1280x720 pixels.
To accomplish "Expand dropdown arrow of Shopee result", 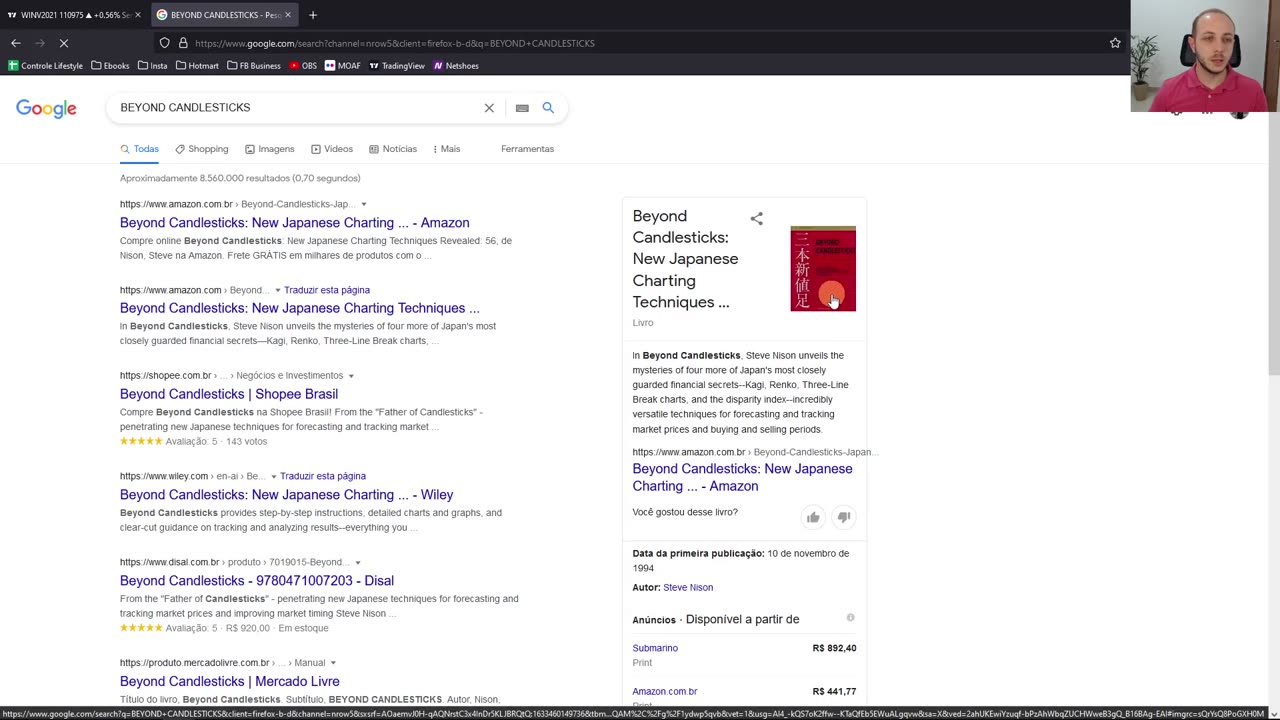I will [350, 376].
